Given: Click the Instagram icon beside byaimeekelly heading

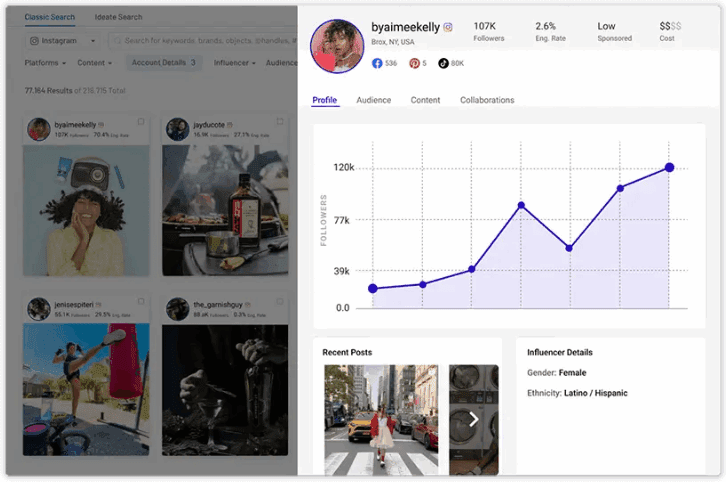Looking at the screenshot, I should [x=448, y=27].
